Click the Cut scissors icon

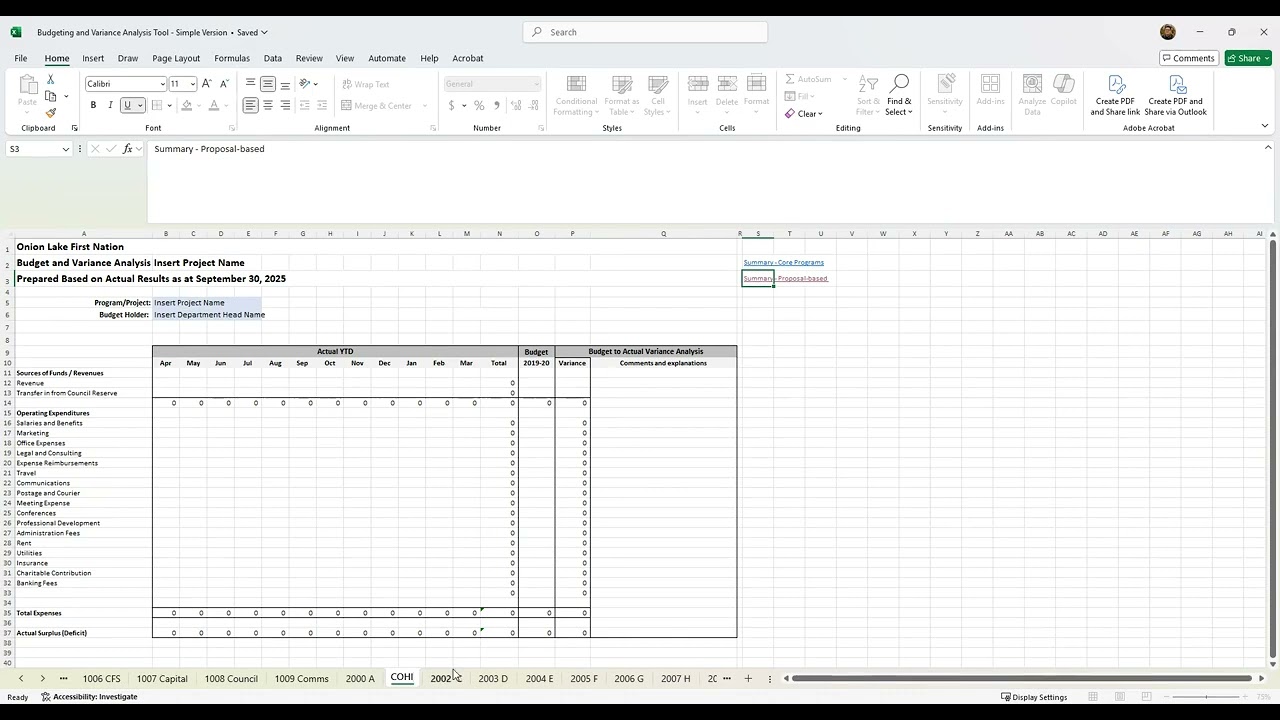[51, 79]
